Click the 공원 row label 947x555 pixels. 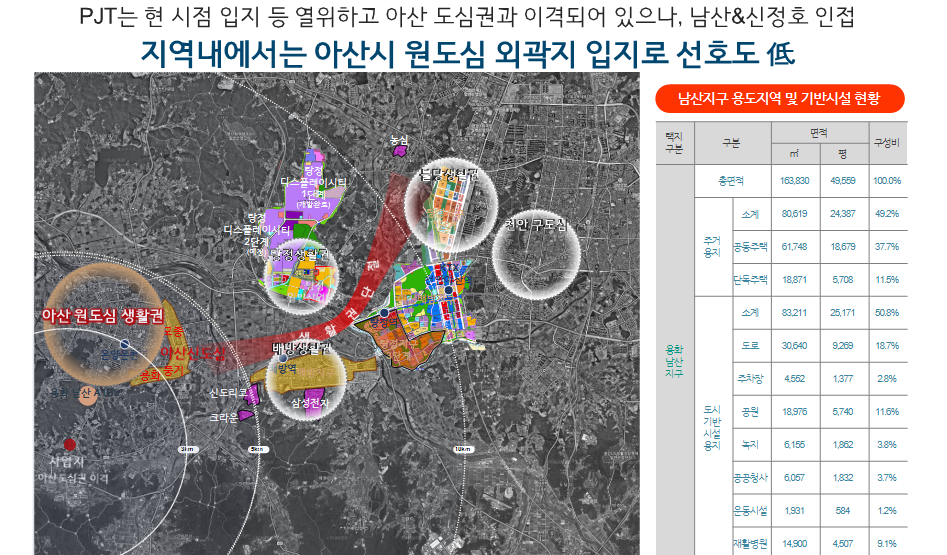click(x=751, y=412)
